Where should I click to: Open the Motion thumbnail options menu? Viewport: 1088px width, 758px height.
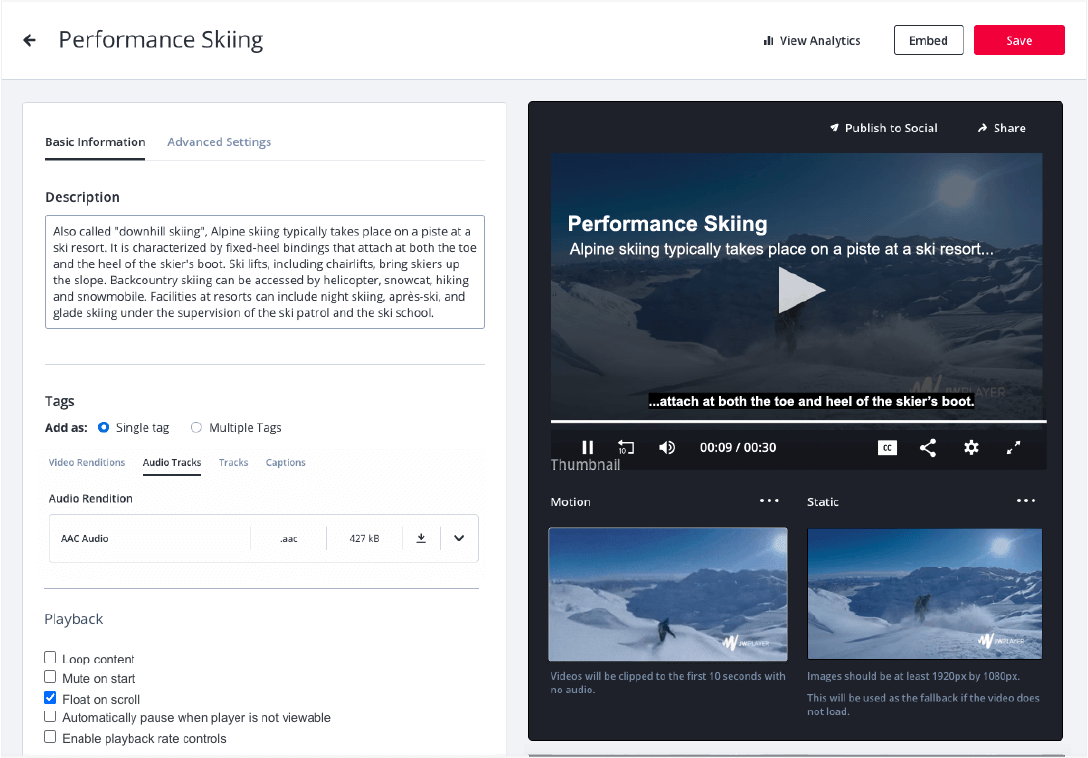point(769,501)
